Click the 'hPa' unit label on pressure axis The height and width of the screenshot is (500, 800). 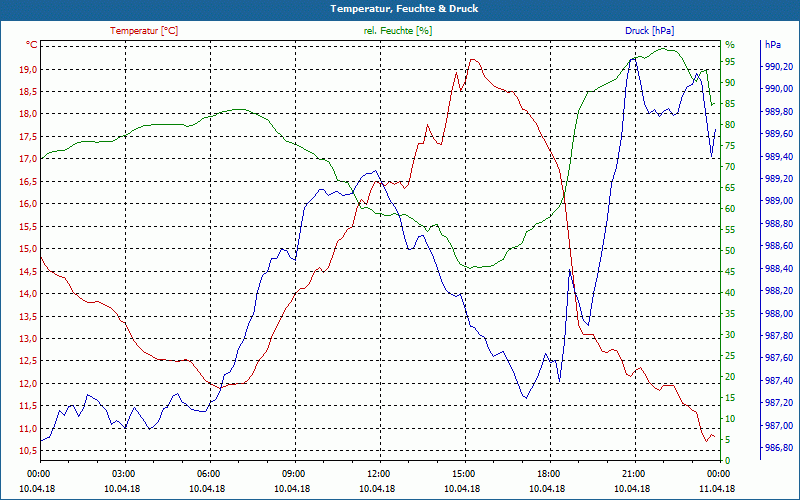773,45
